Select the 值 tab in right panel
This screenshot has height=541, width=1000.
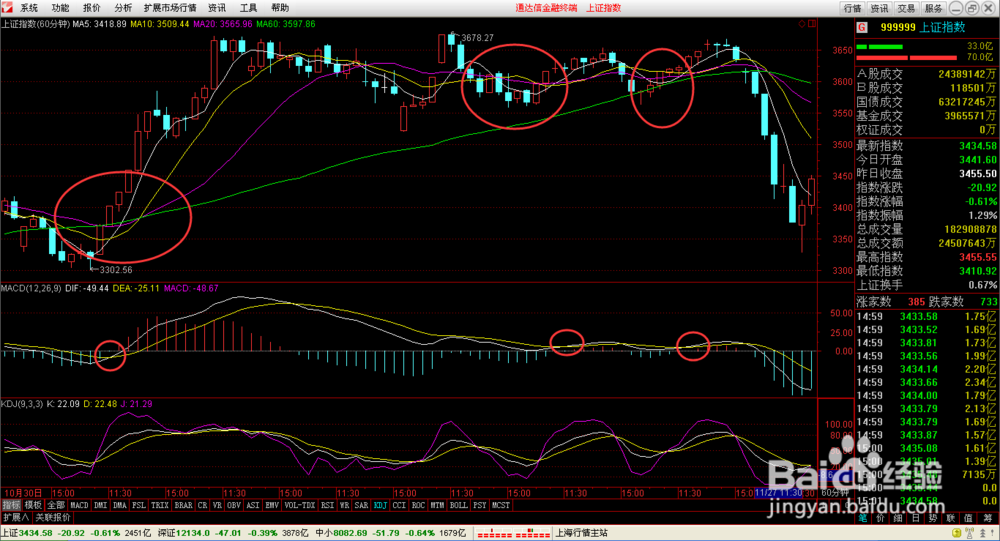tap(969, 518)
